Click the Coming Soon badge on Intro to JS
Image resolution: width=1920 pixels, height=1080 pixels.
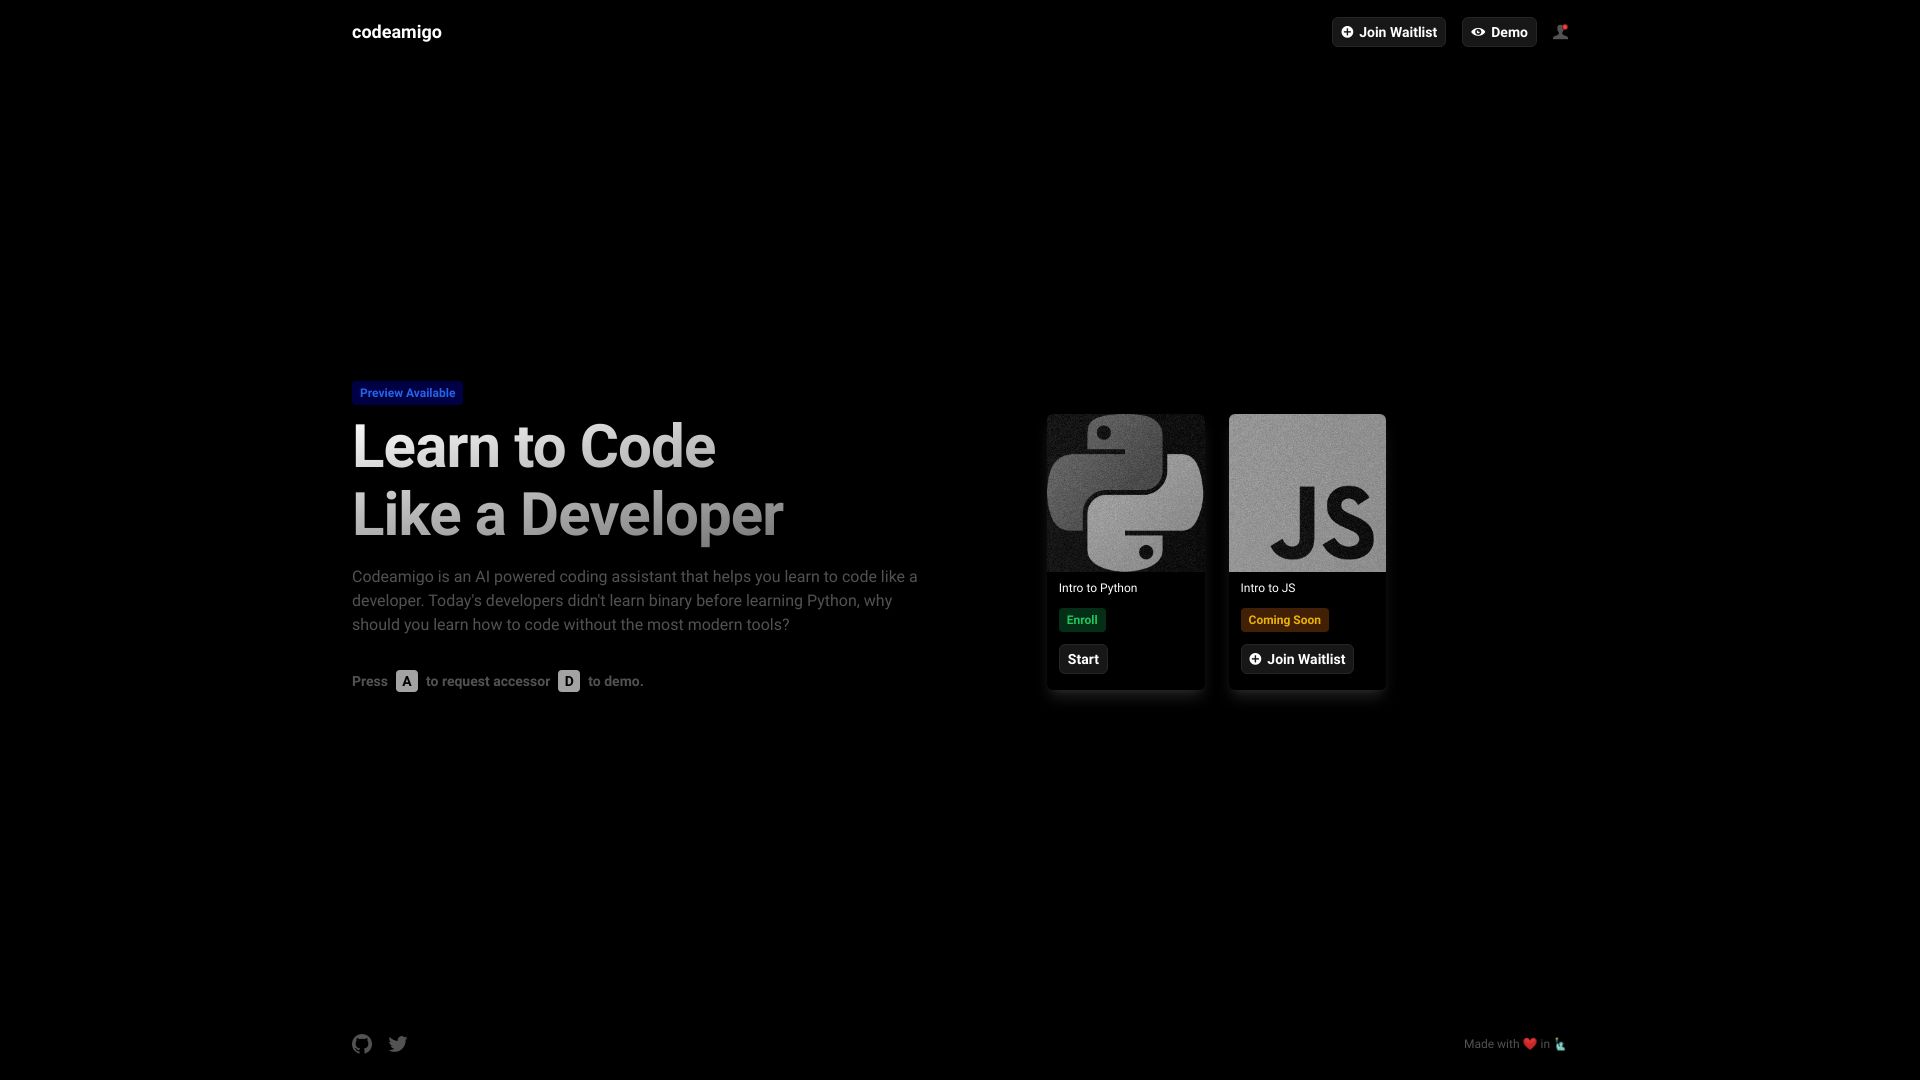pos(1284,620)
